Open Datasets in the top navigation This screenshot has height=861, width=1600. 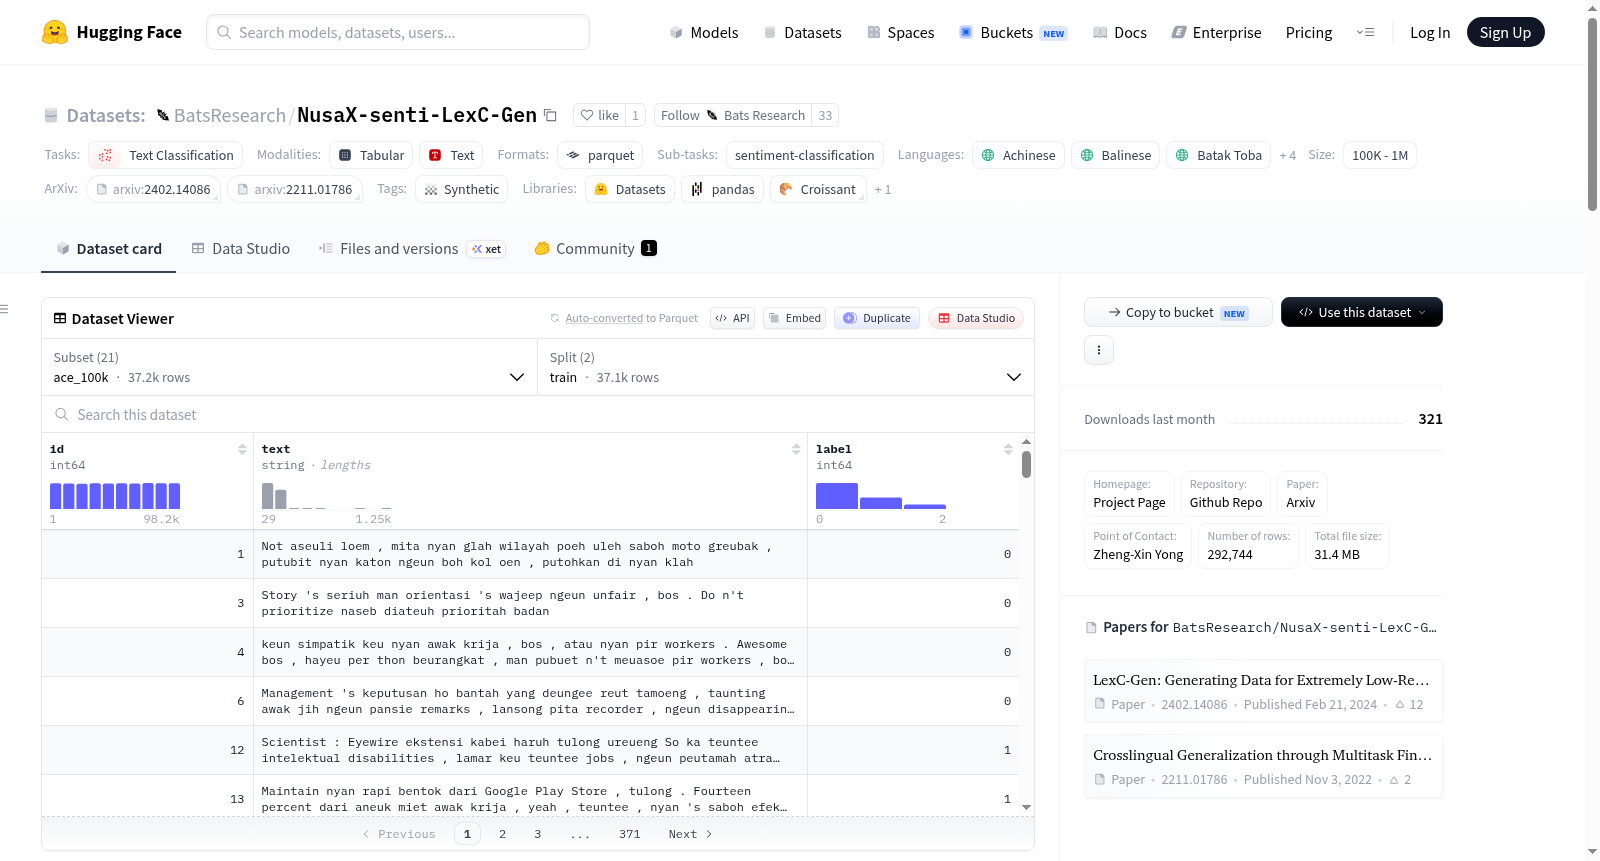(802, 32)
